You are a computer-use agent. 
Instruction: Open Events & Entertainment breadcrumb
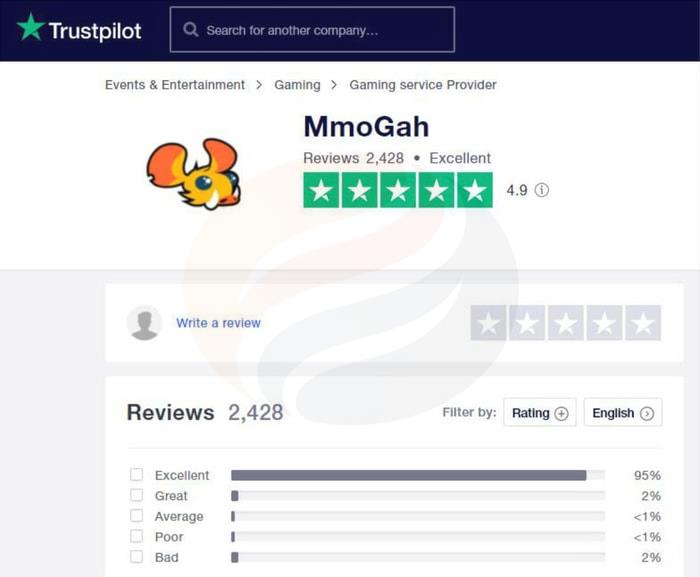pos(175,85)
